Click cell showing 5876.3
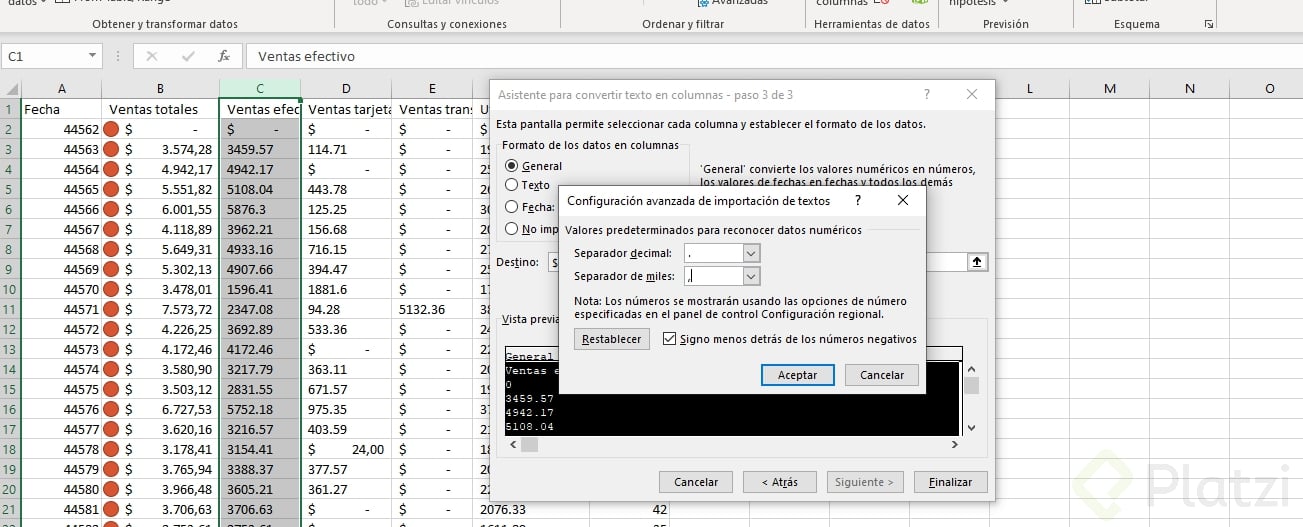Image resolution: width=1303 pixels, height=527 pixels. [x=260, y=209]
